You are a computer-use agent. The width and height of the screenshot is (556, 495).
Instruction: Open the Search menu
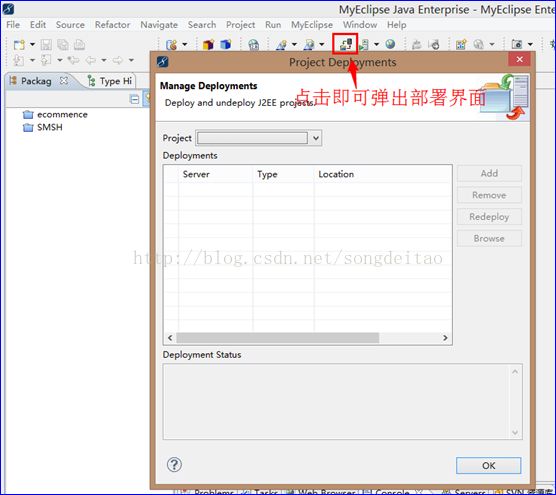pyautogui.click(x=202, y=25)
